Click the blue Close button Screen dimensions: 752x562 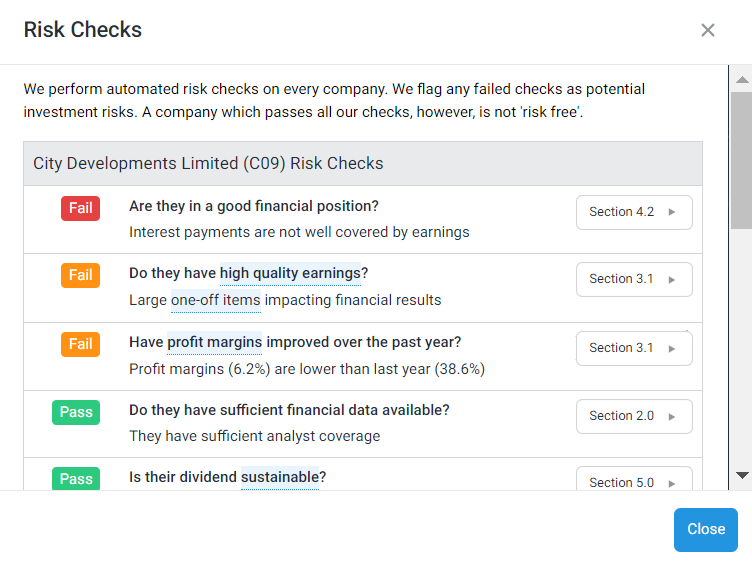click(705, 529)
